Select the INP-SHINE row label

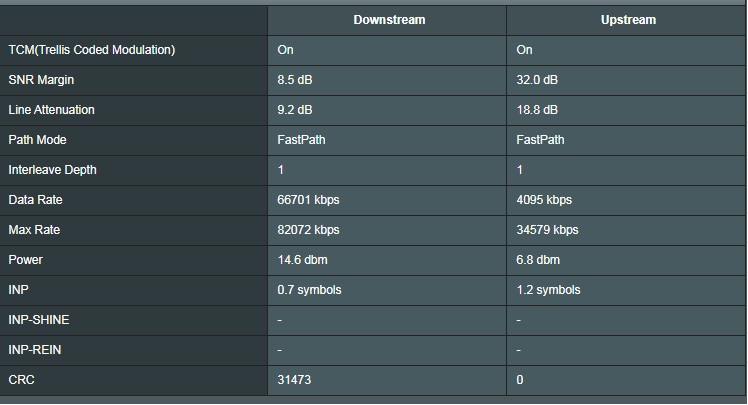39,320
